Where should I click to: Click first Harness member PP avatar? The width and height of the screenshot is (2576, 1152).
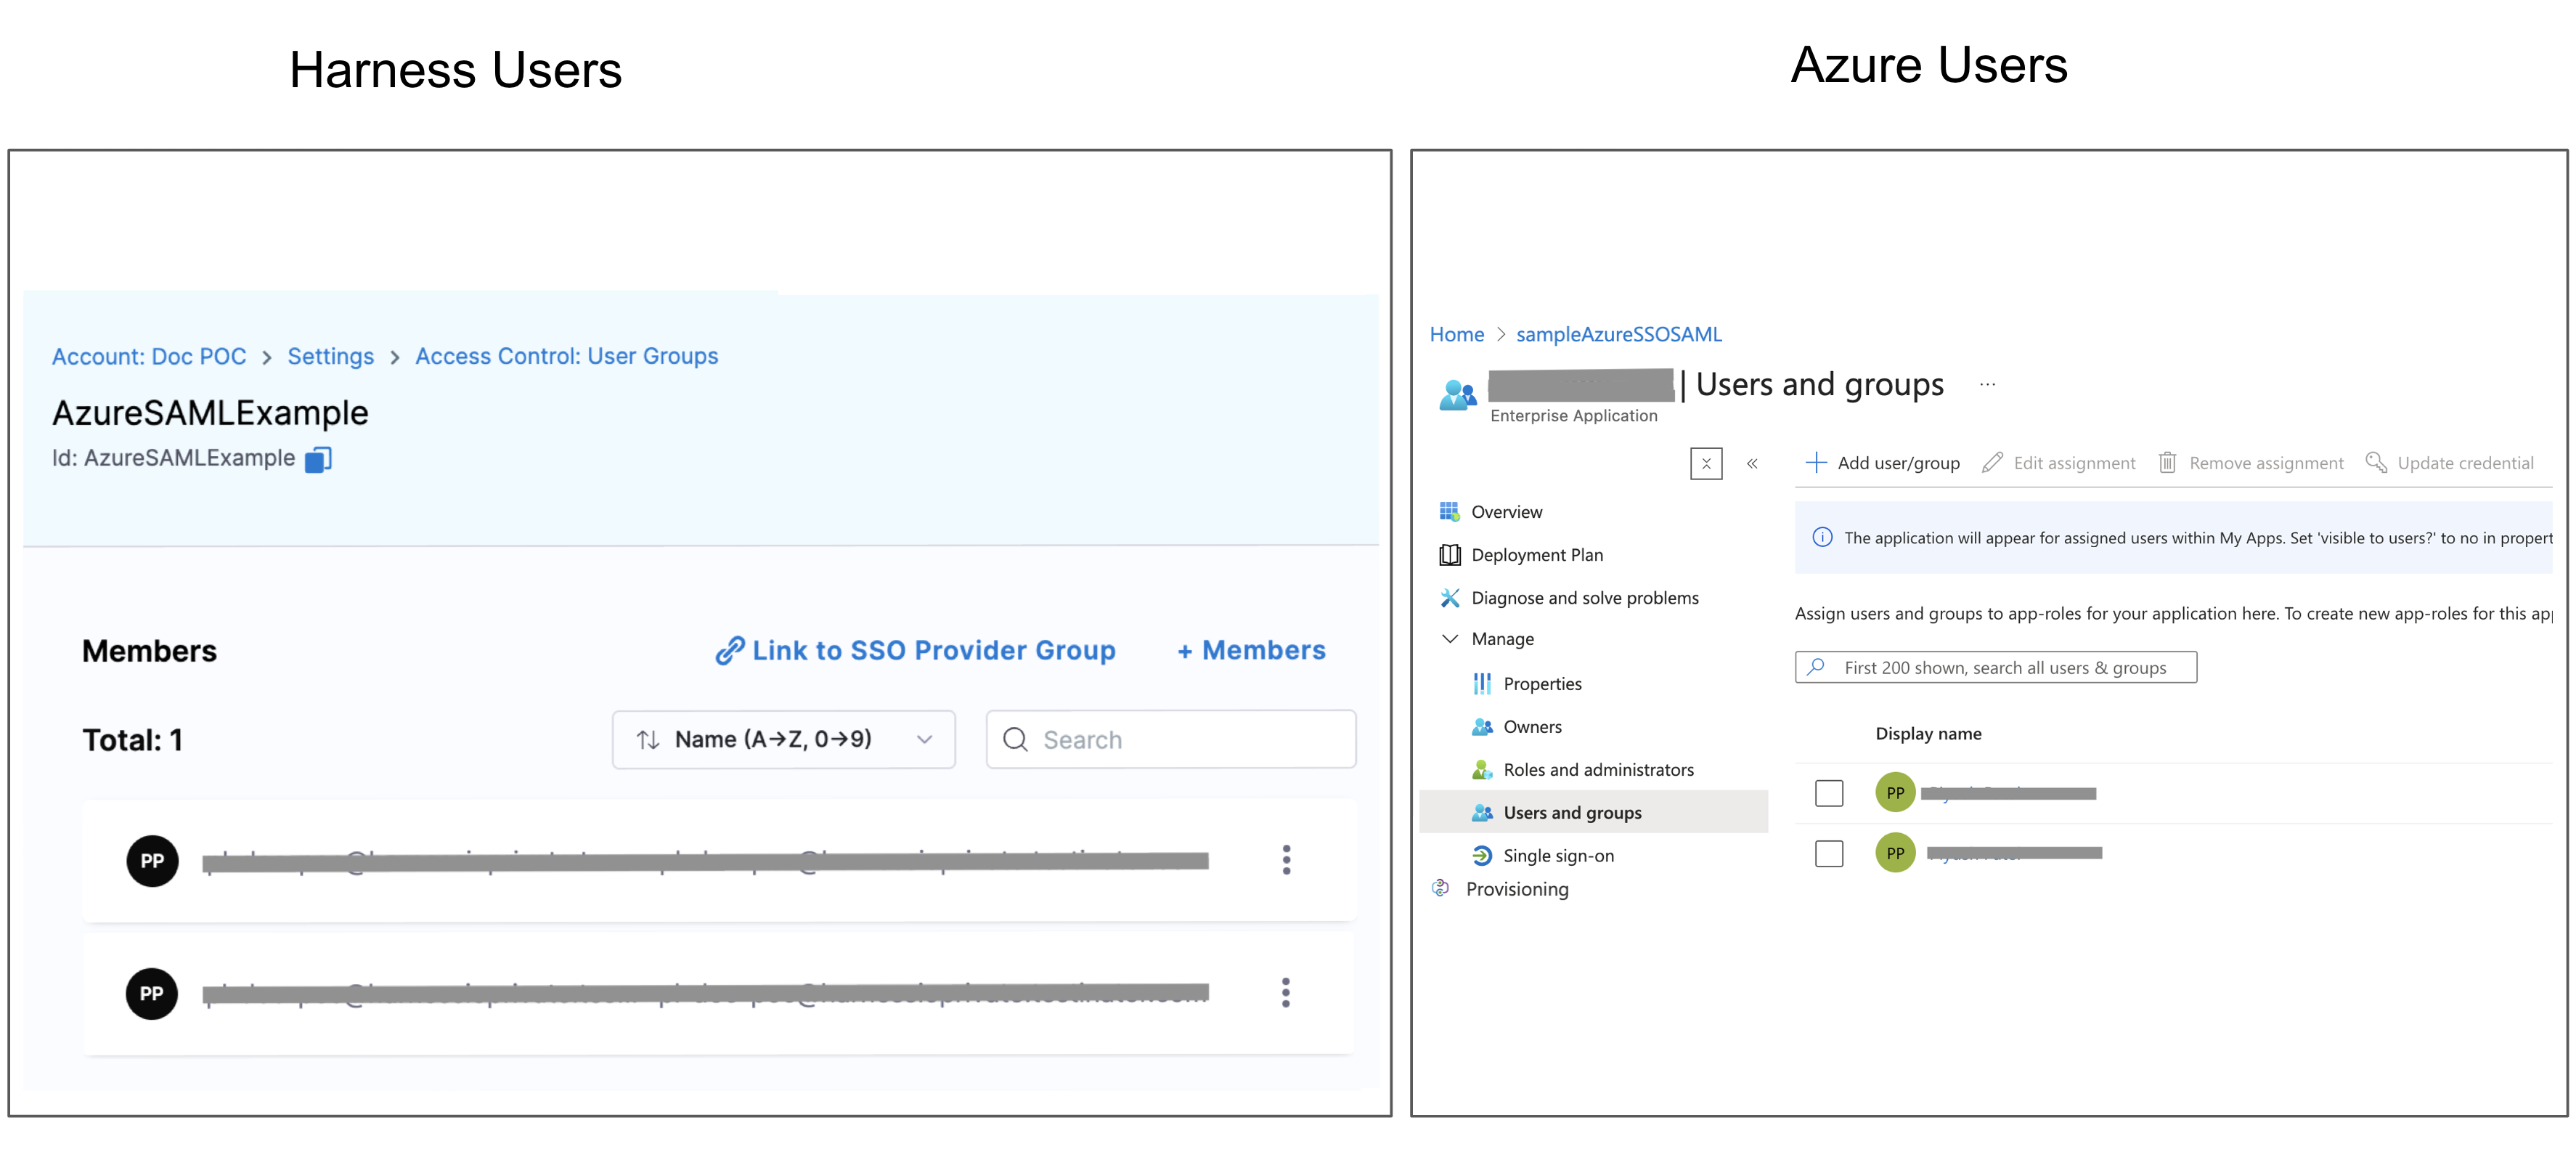152,861
